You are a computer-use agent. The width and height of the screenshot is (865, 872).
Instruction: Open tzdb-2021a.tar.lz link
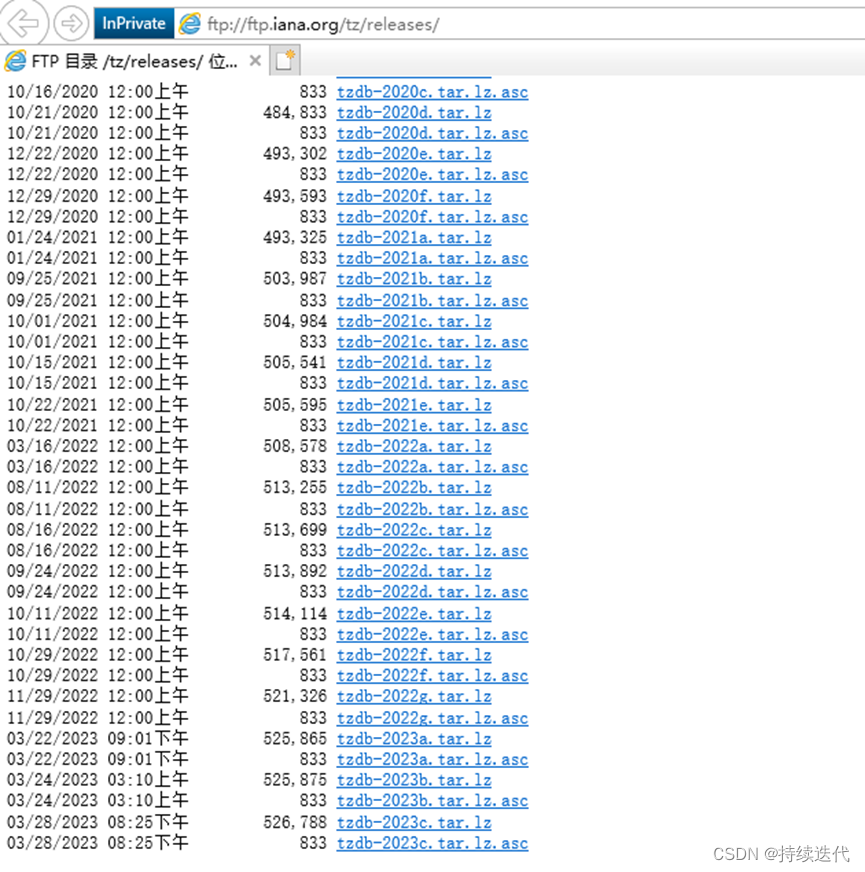[x=413, y=237]
